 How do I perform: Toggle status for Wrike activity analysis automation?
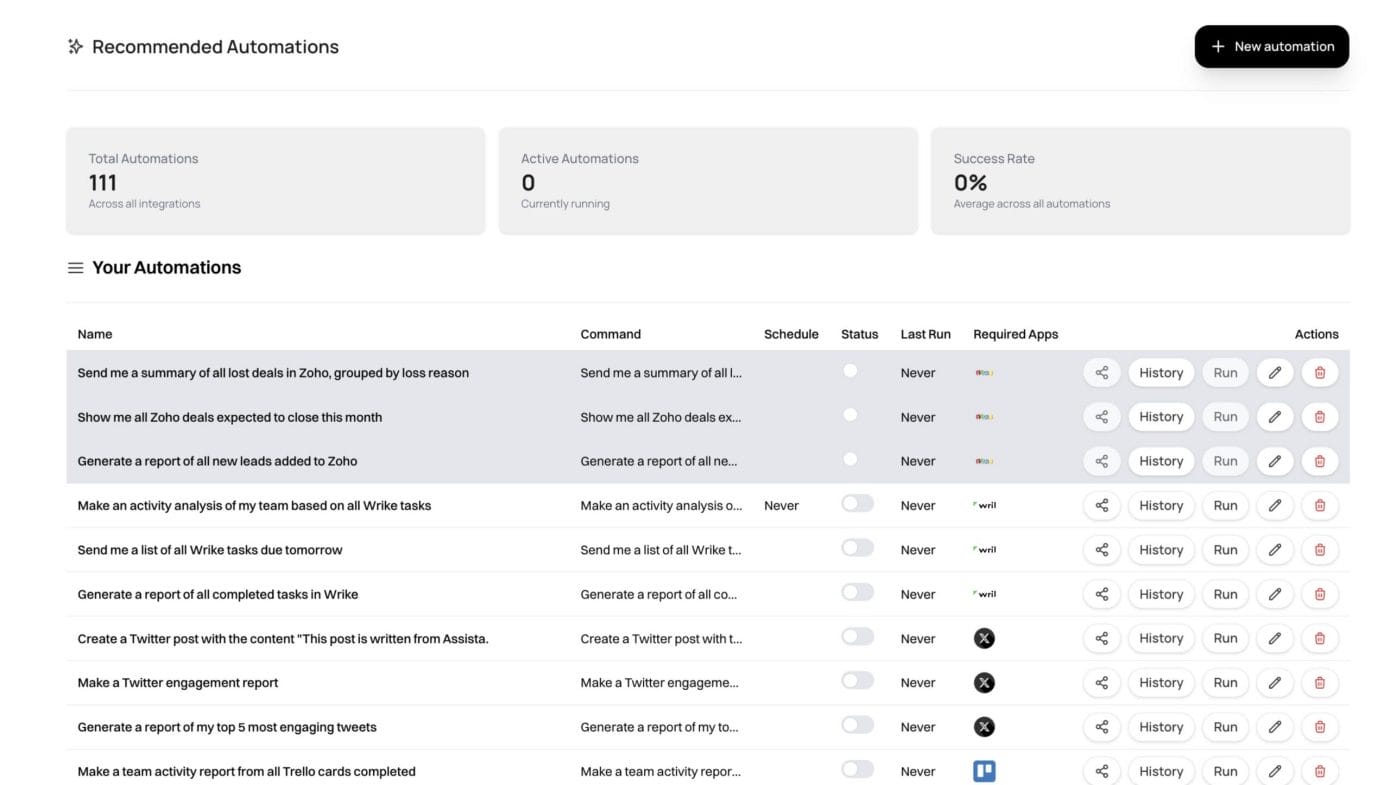(x=857, y=504)
